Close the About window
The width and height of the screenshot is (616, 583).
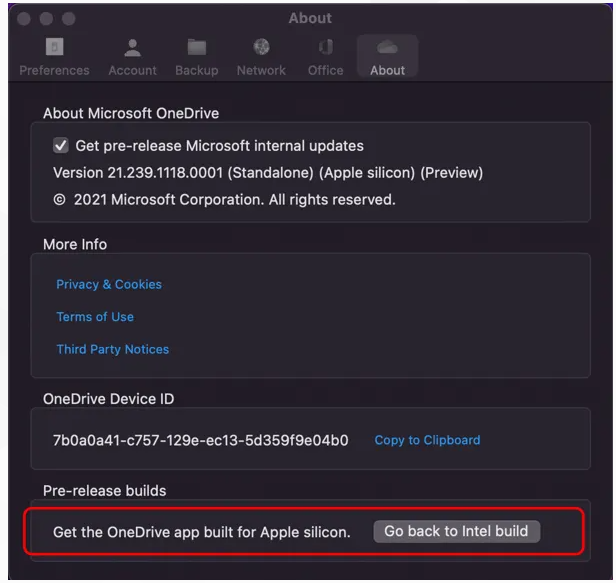tap(24, 18)
